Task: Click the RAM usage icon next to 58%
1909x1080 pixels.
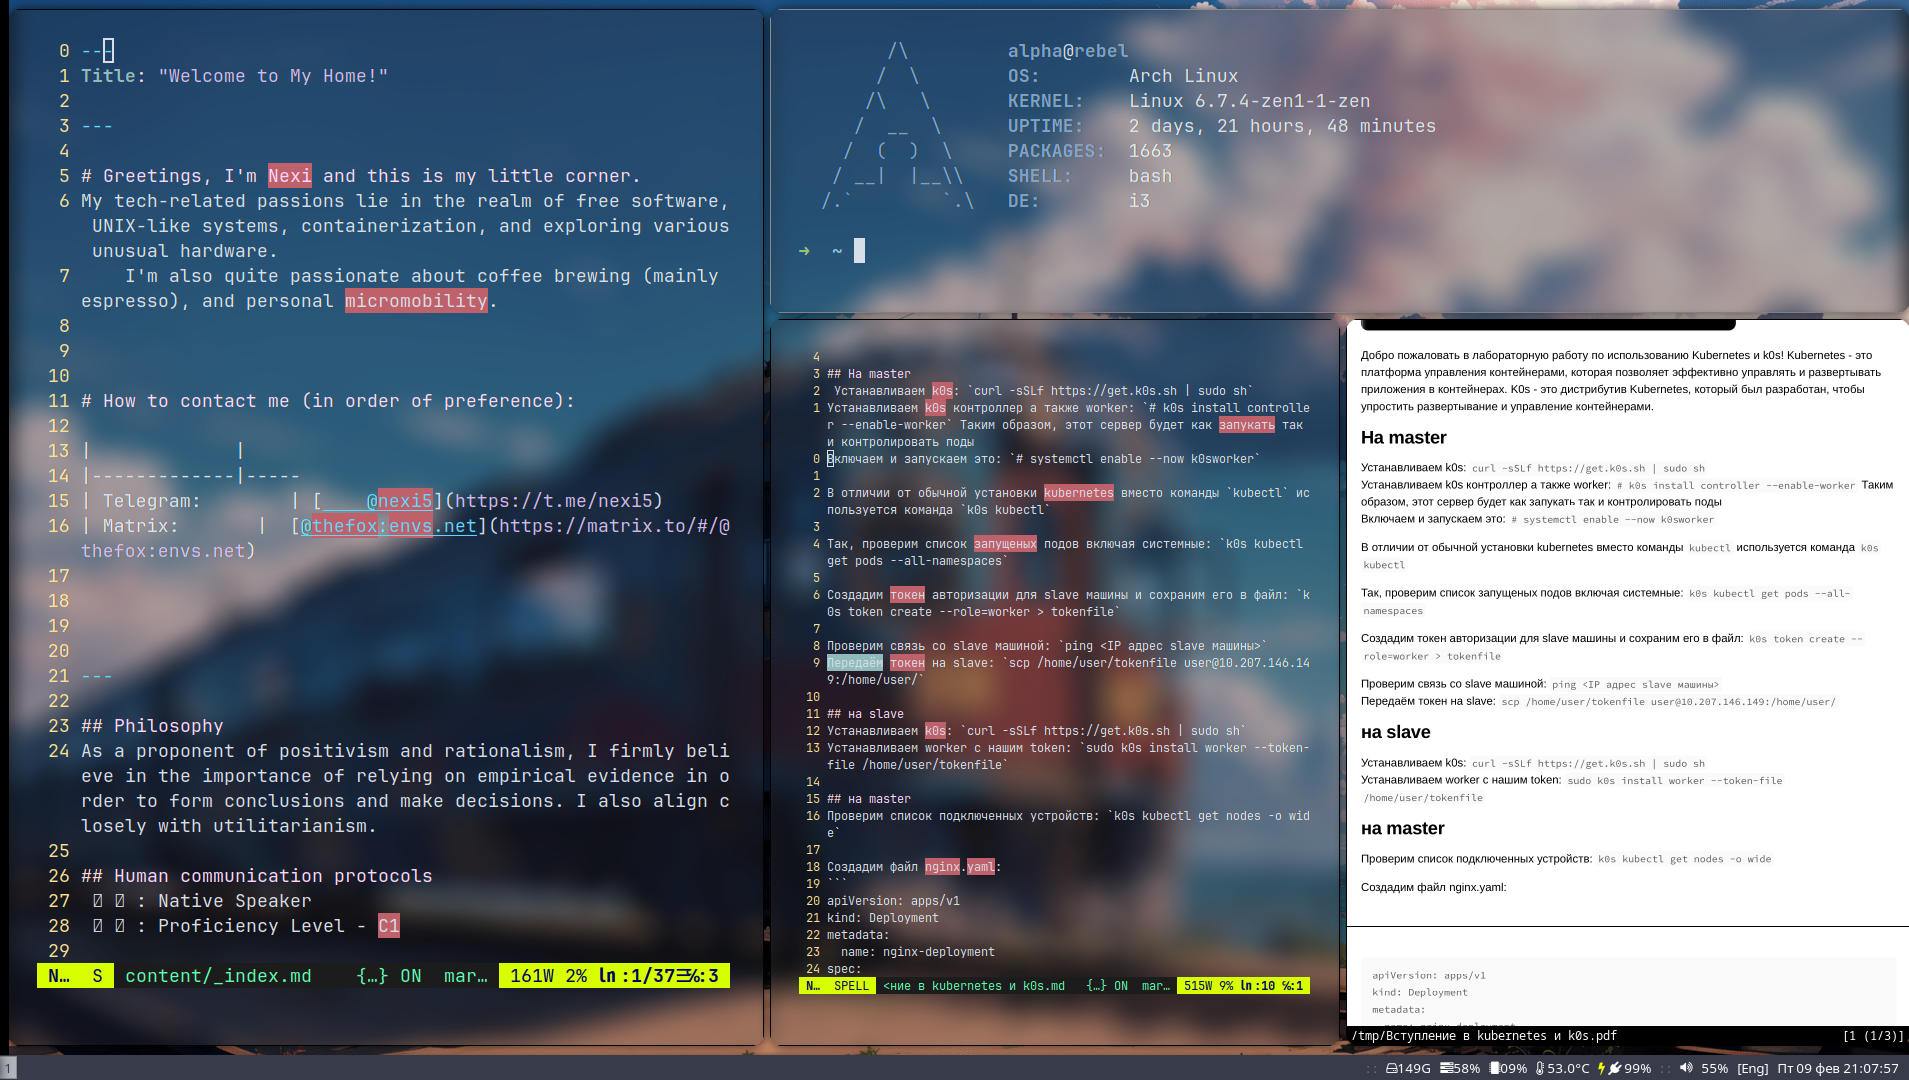Action: pyautogui.click(x=1445, y=1069)
